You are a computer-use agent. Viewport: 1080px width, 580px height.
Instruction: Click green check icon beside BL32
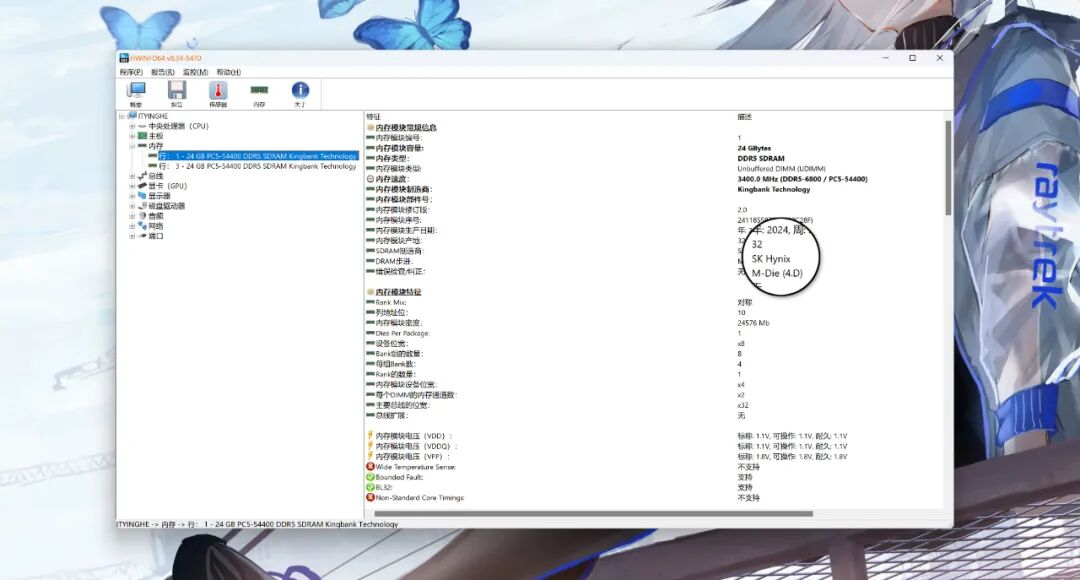tap(371, 487)
